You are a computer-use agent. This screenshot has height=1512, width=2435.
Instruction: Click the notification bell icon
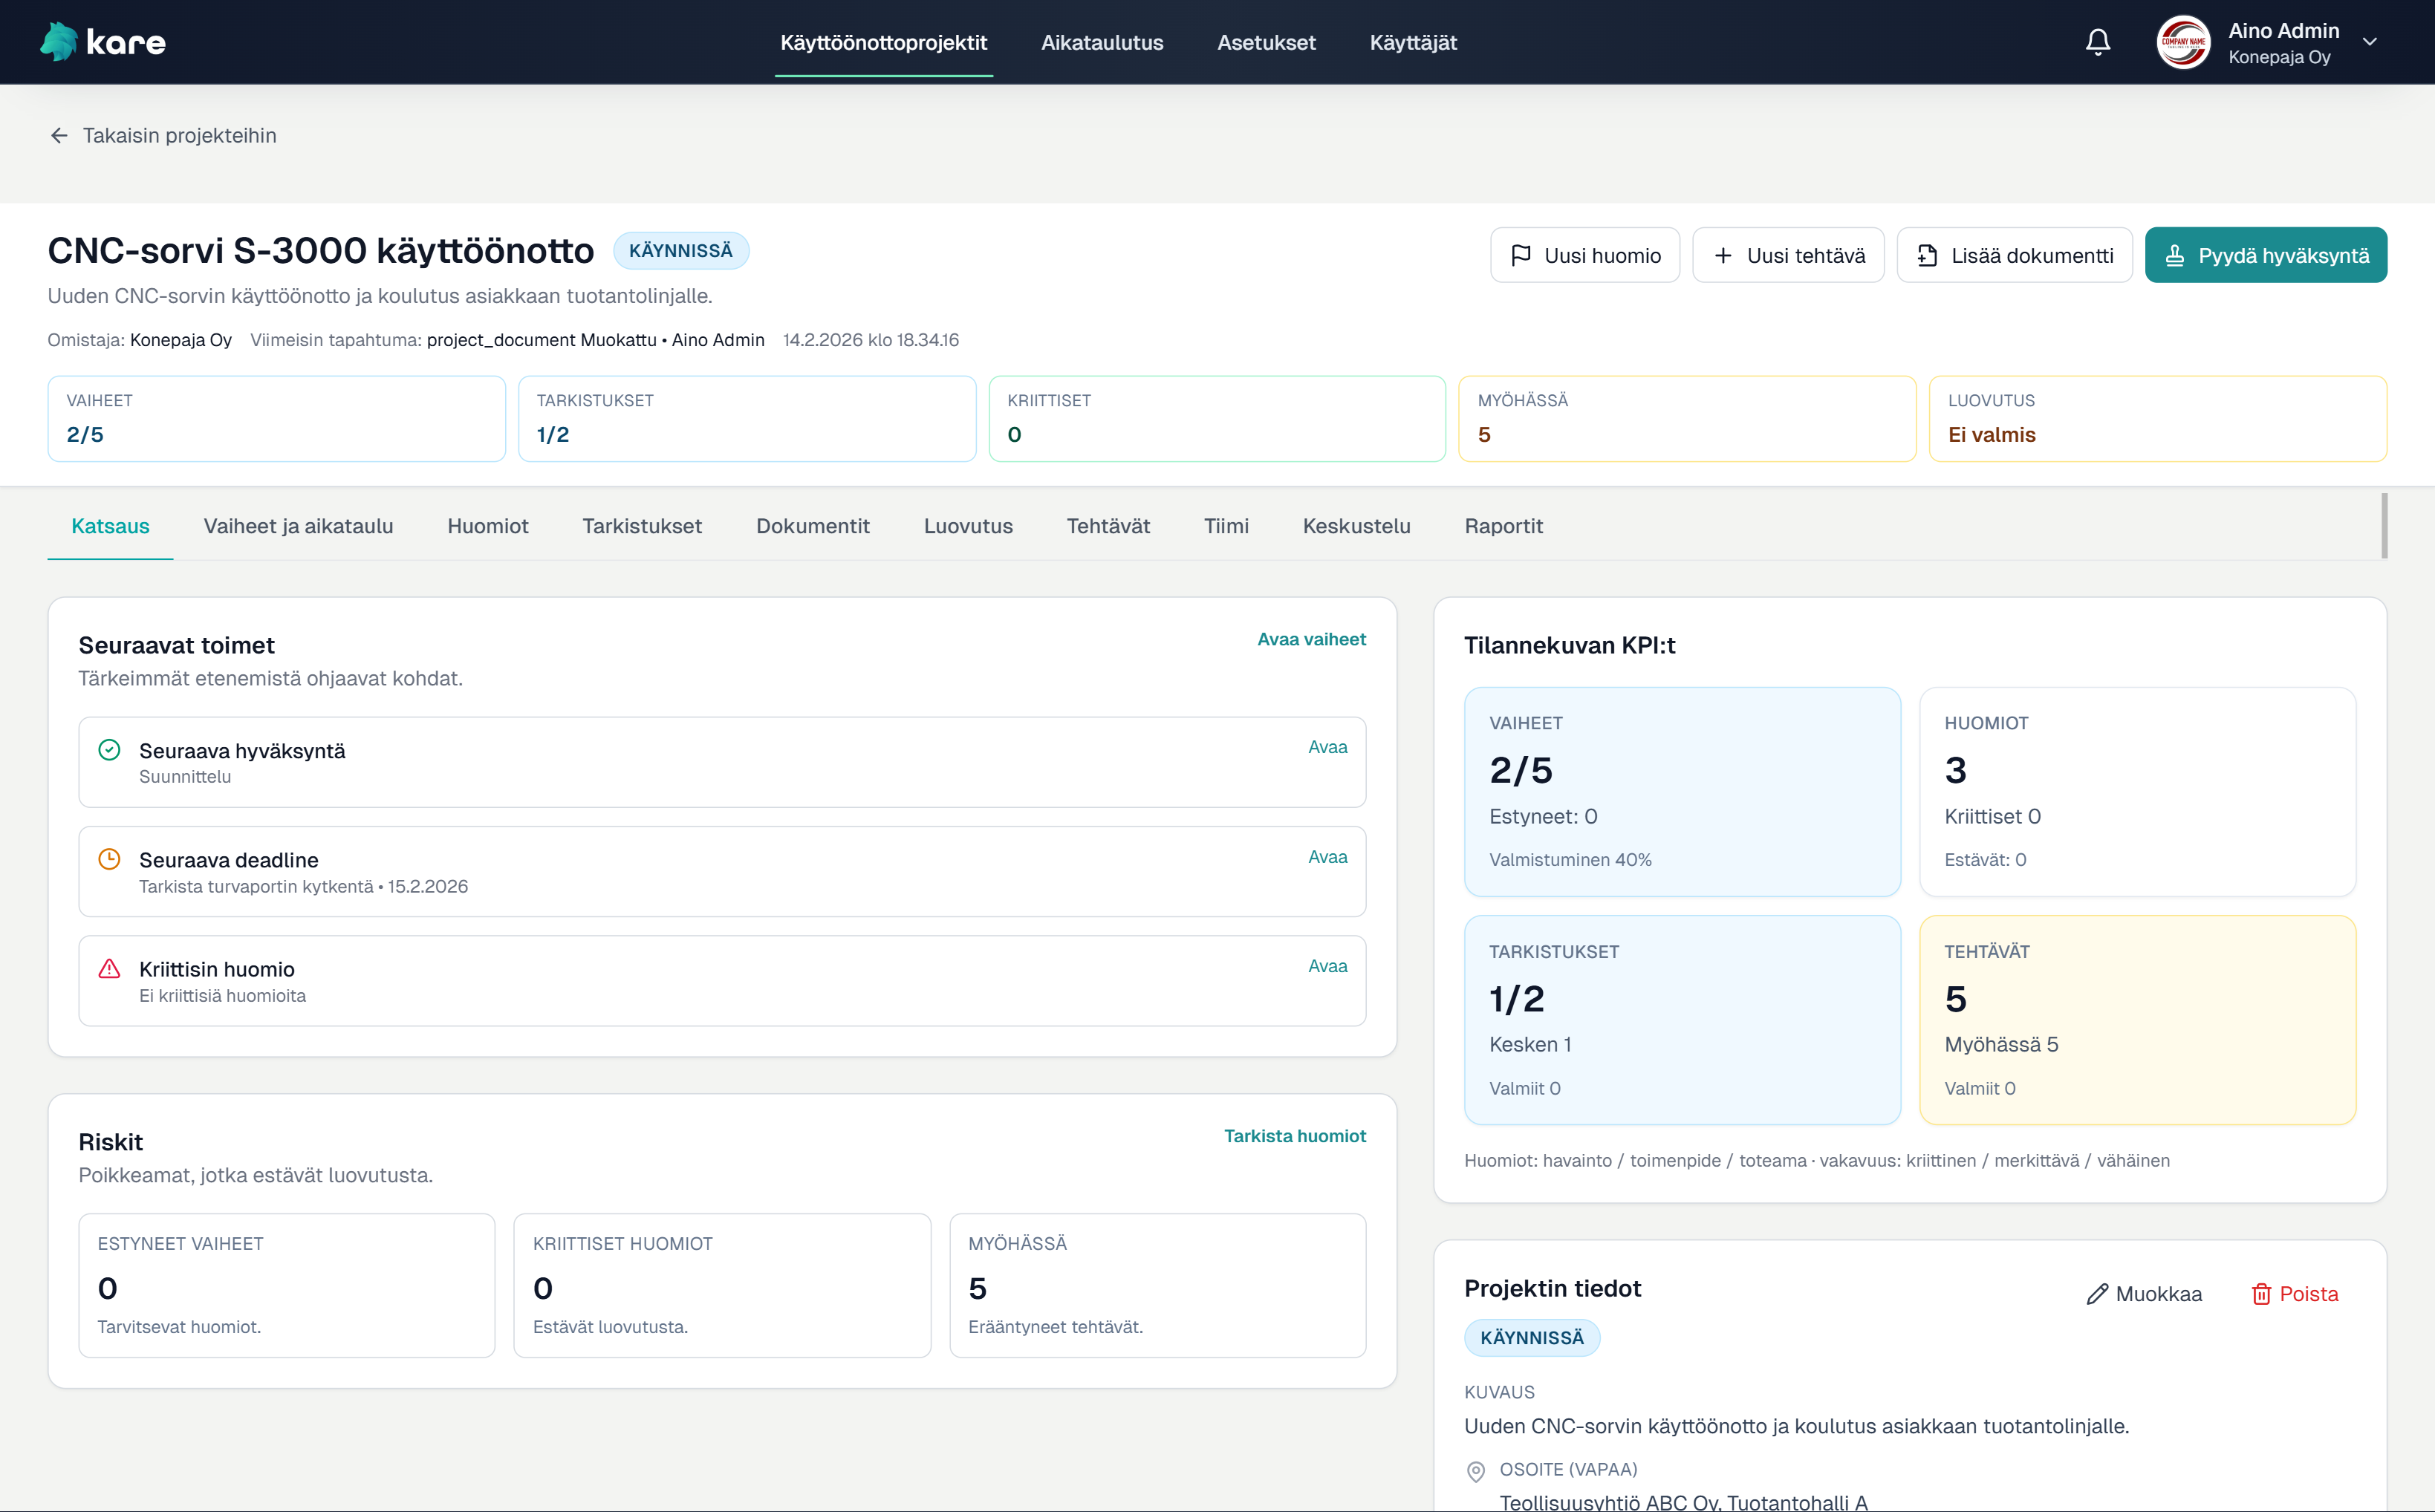[2097, 42]
